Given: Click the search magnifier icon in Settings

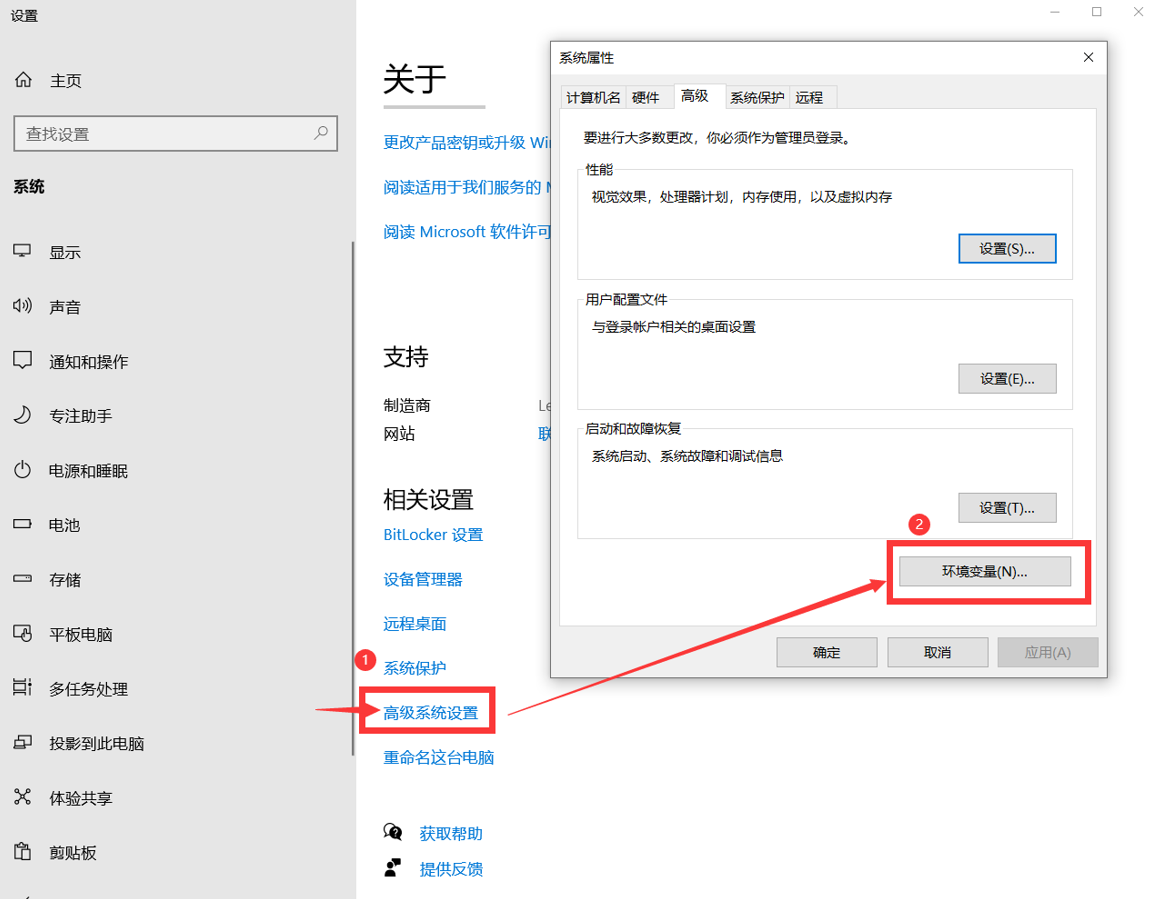Looking at the screenshot, I should click(321, 133).
